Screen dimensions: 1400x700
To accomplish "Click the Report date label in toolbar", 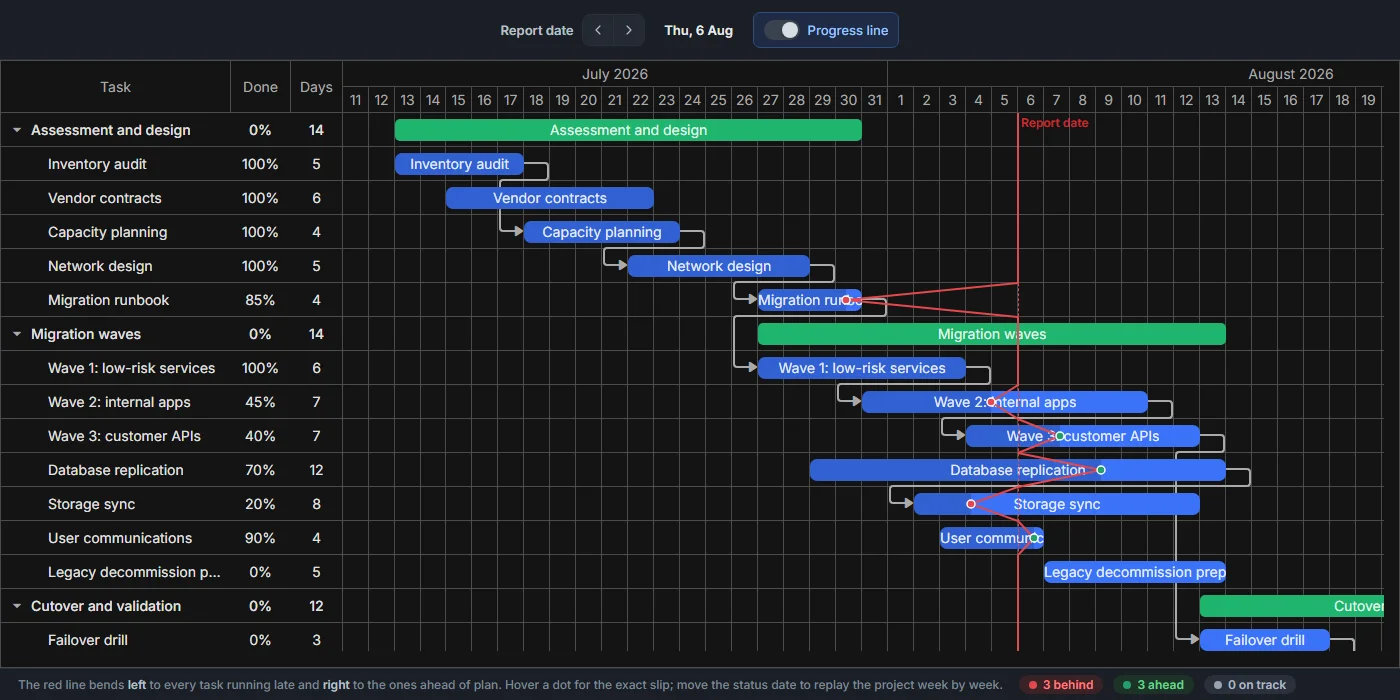I will coord(537,30).
